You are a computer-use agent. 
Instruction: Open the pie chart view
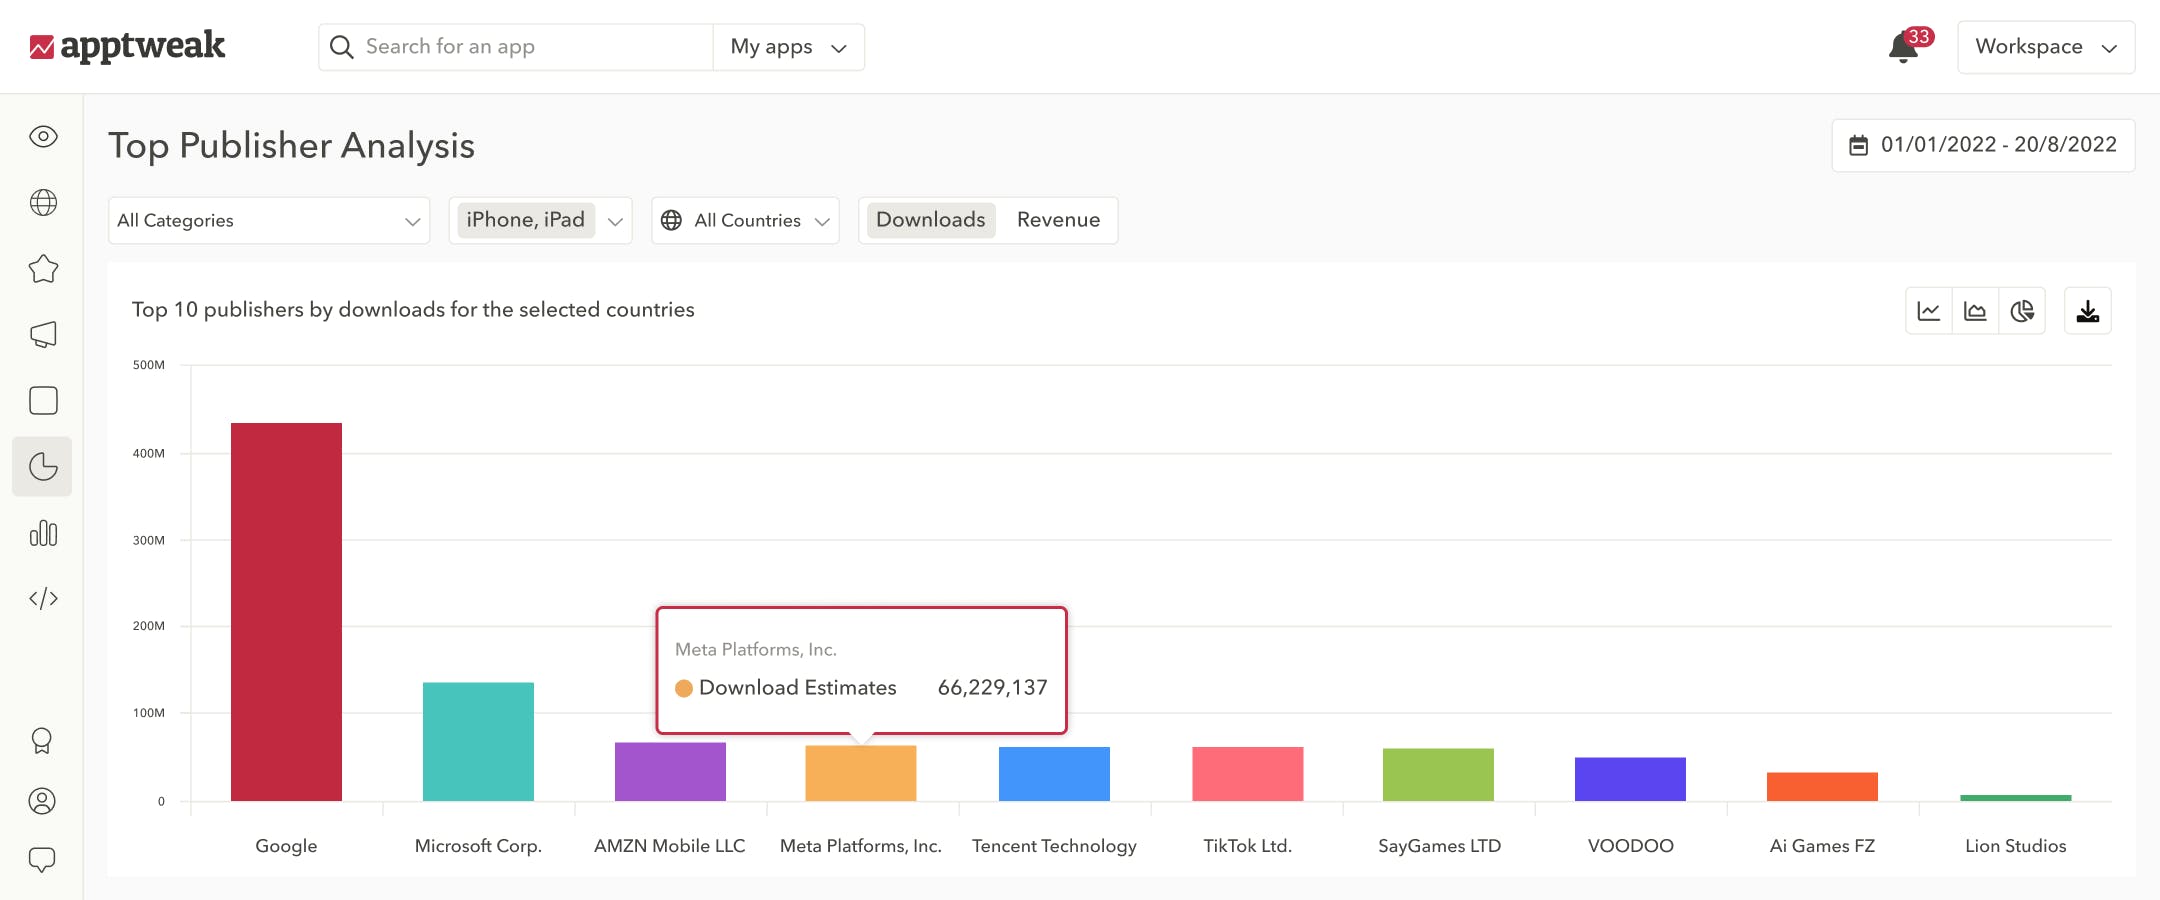point(2022,311)
